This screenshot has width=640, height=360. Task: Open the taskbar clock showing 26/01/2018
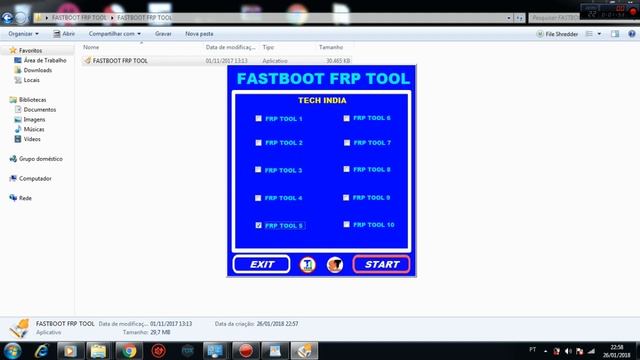(x=617, y=351)
